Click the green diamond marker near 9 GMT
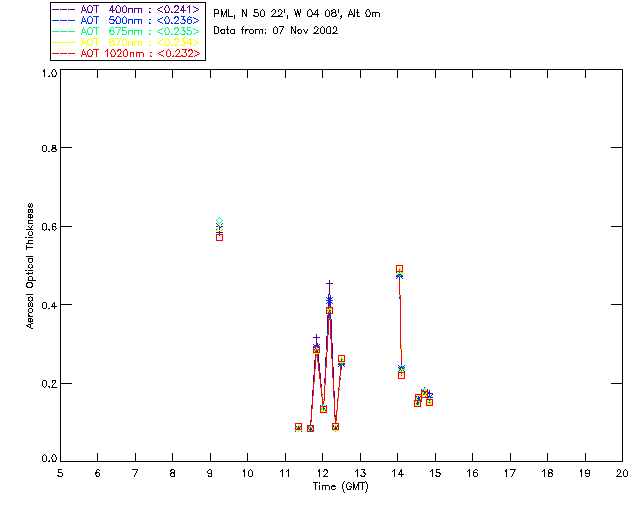Viewport: 640px width, 512px height. [x=220, y=221]
